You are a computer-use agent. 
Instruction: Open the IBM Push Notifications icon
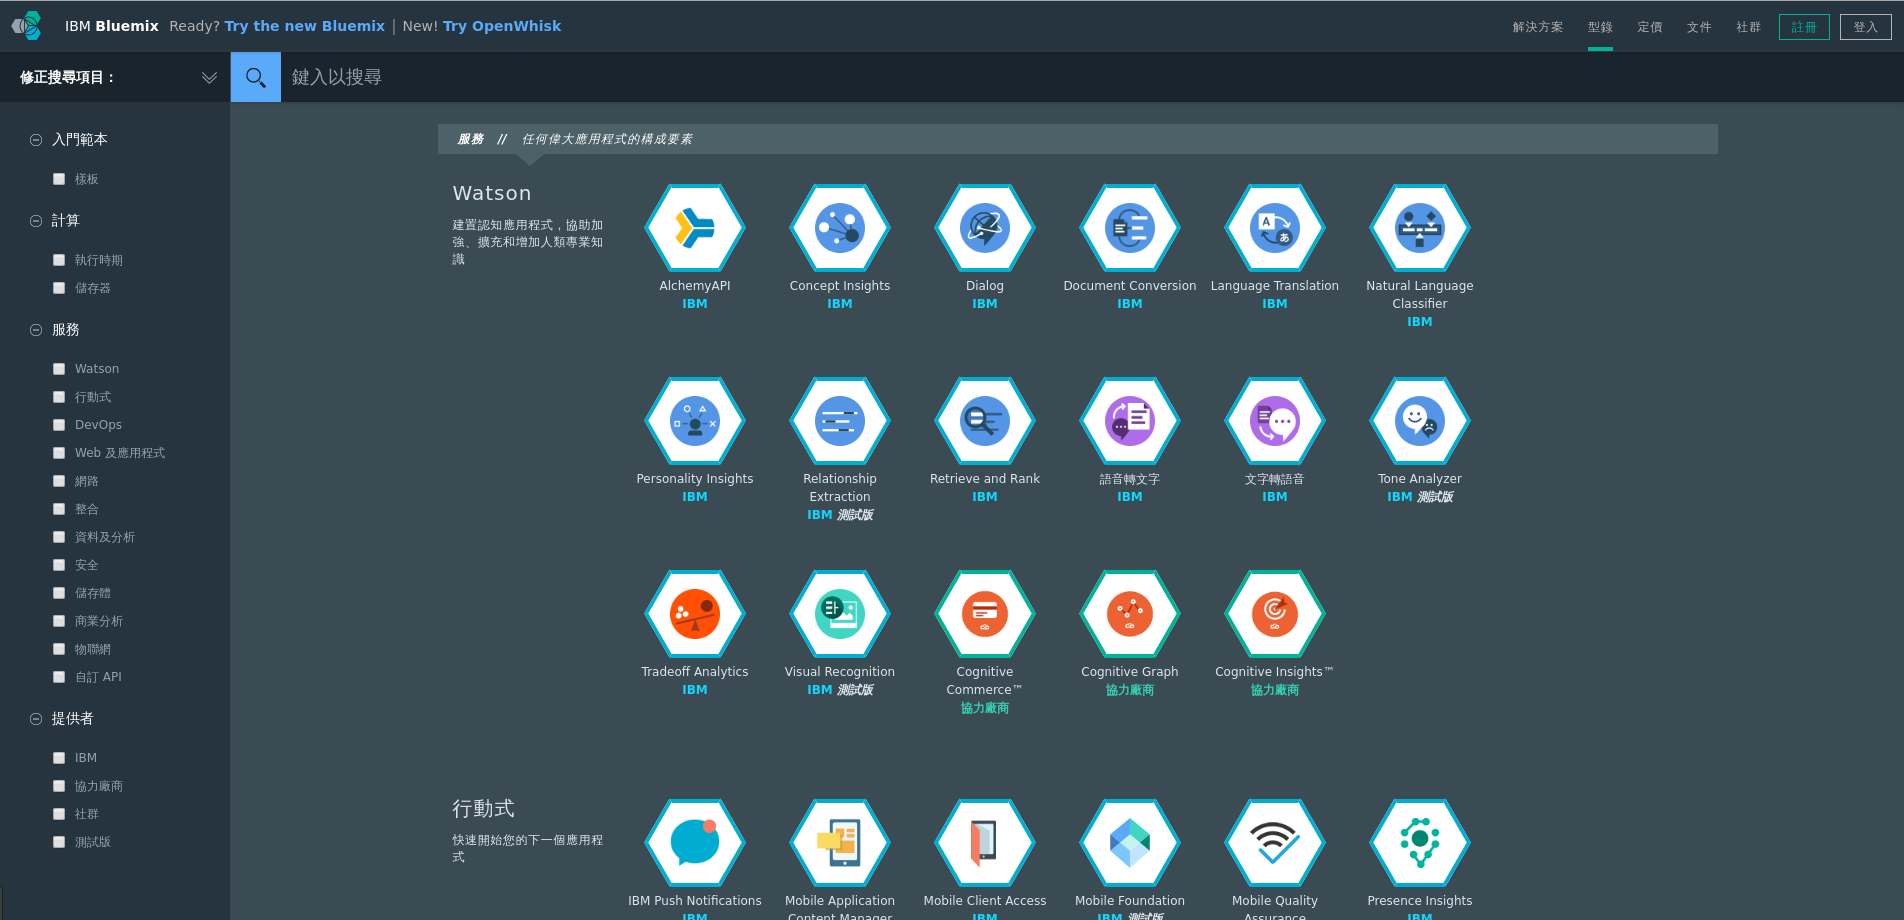(x=695, y=843)
